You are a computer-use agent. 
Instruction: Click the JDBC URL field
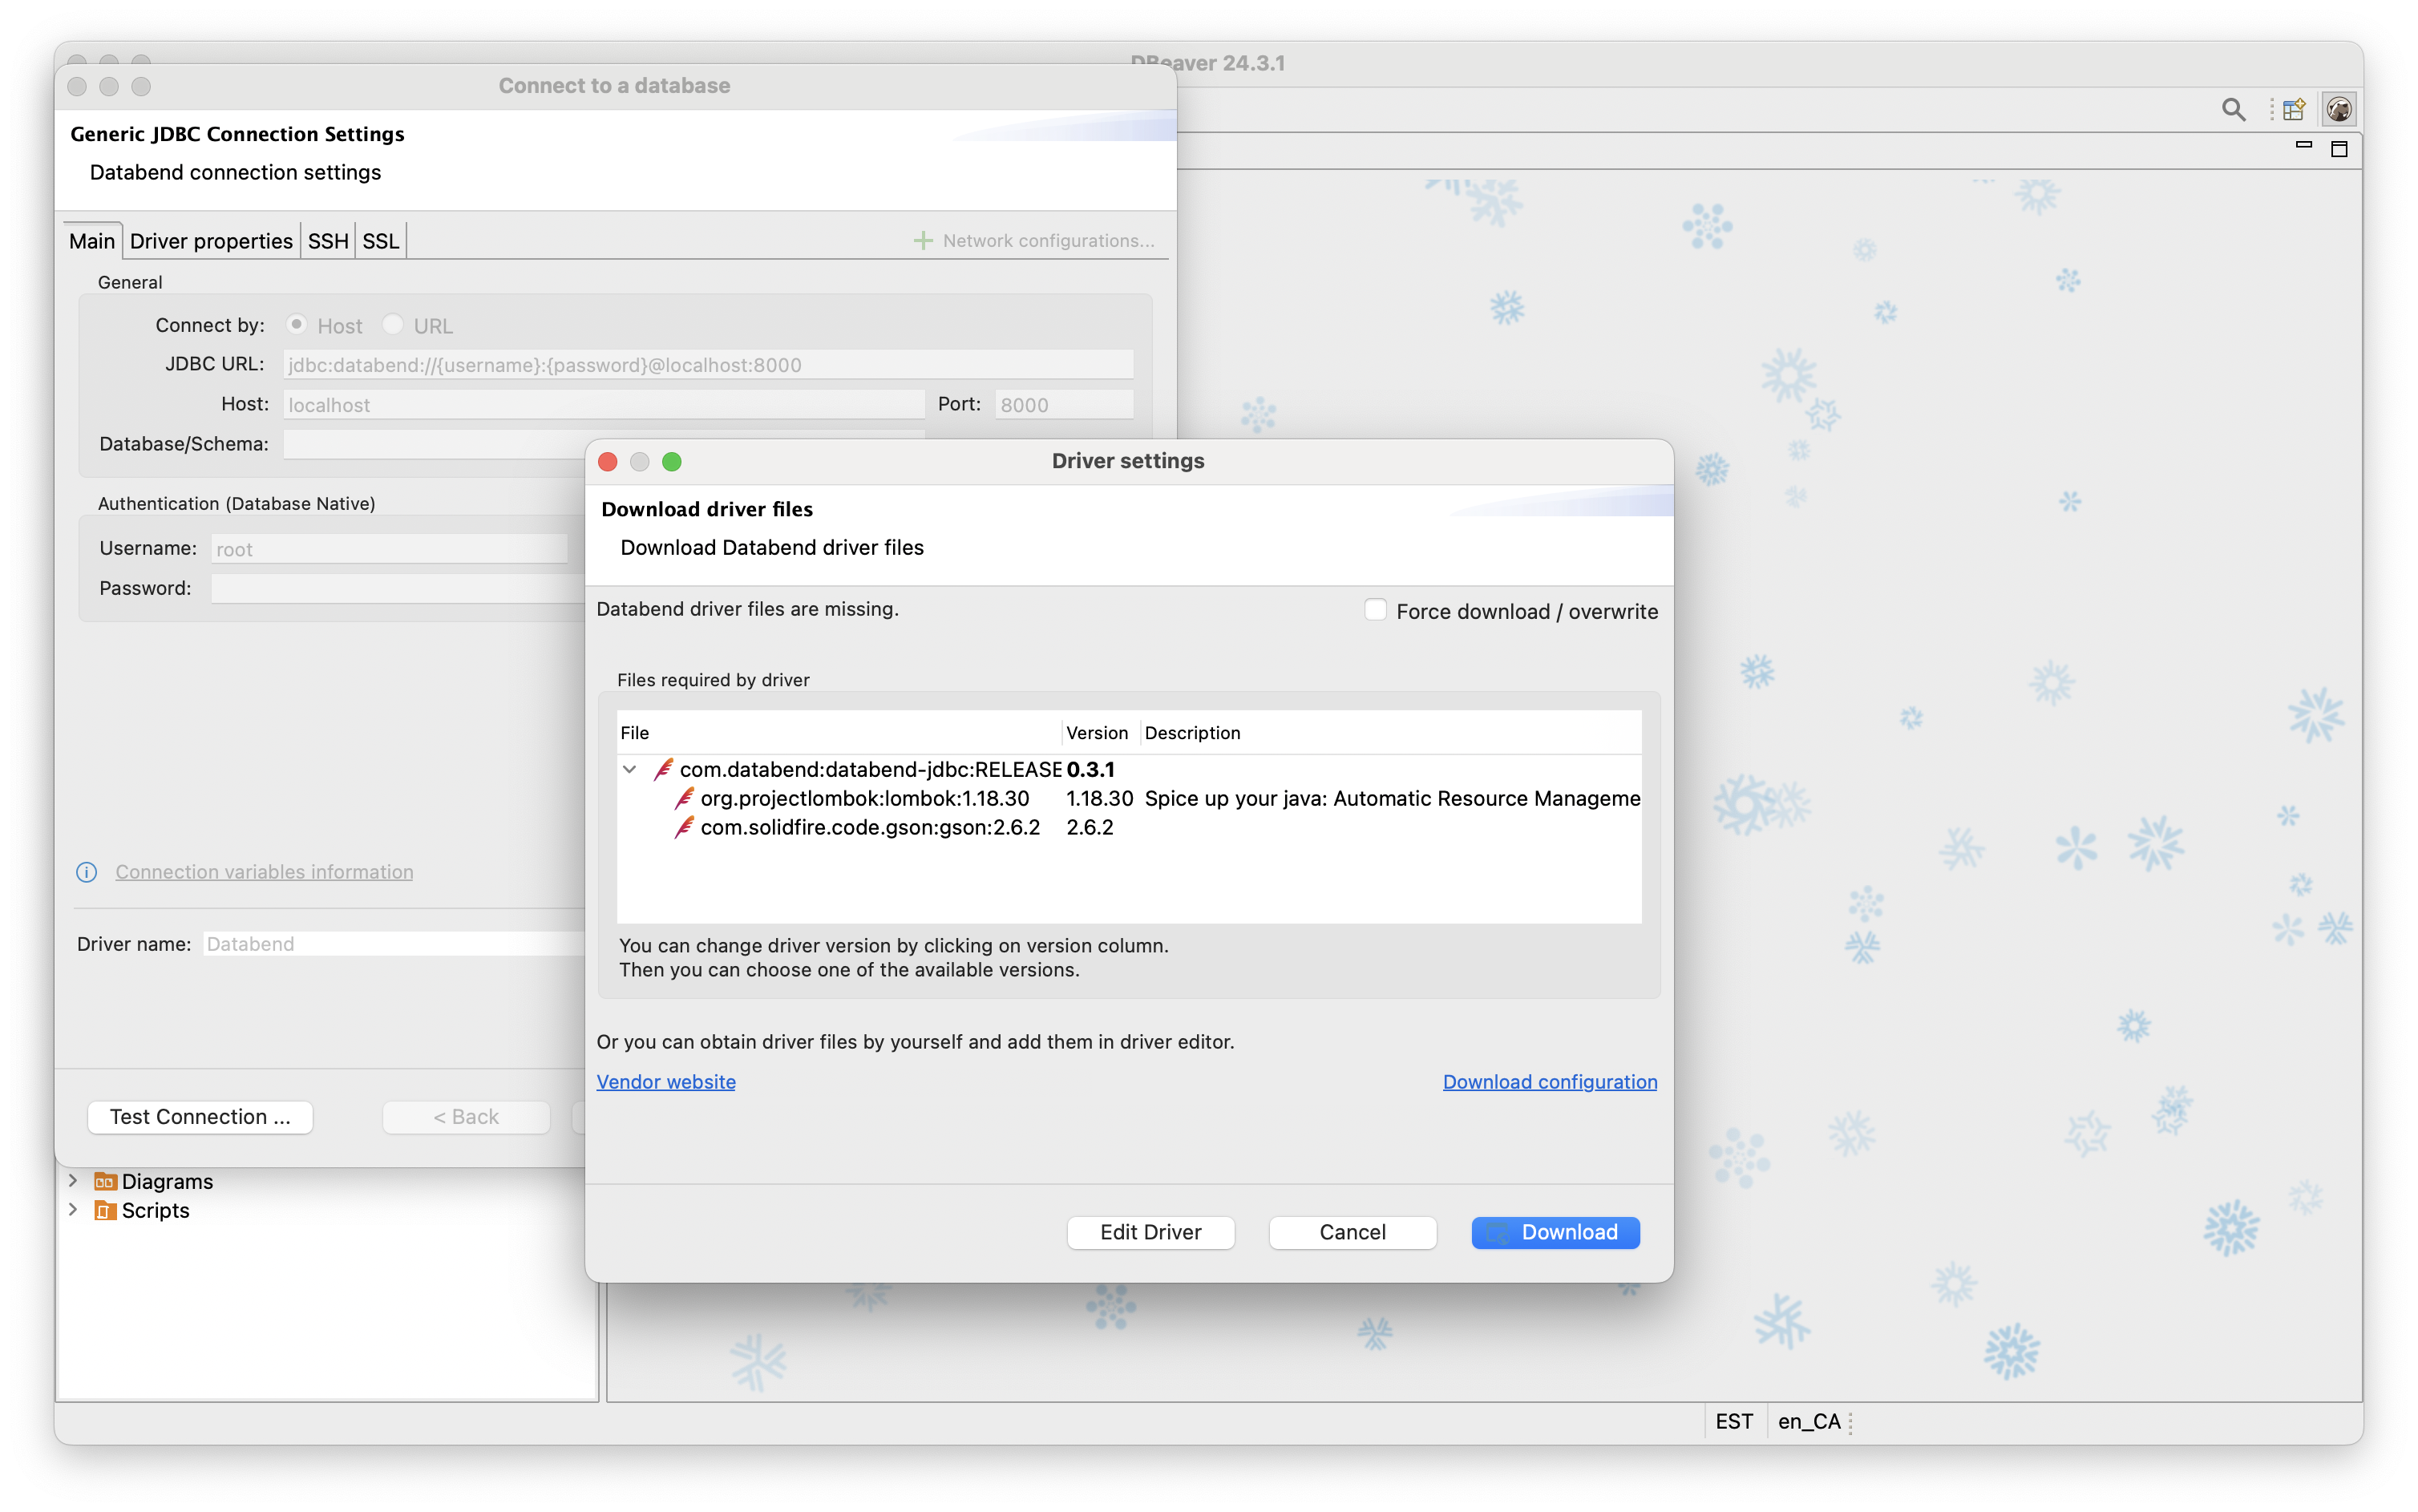point(708,365)
